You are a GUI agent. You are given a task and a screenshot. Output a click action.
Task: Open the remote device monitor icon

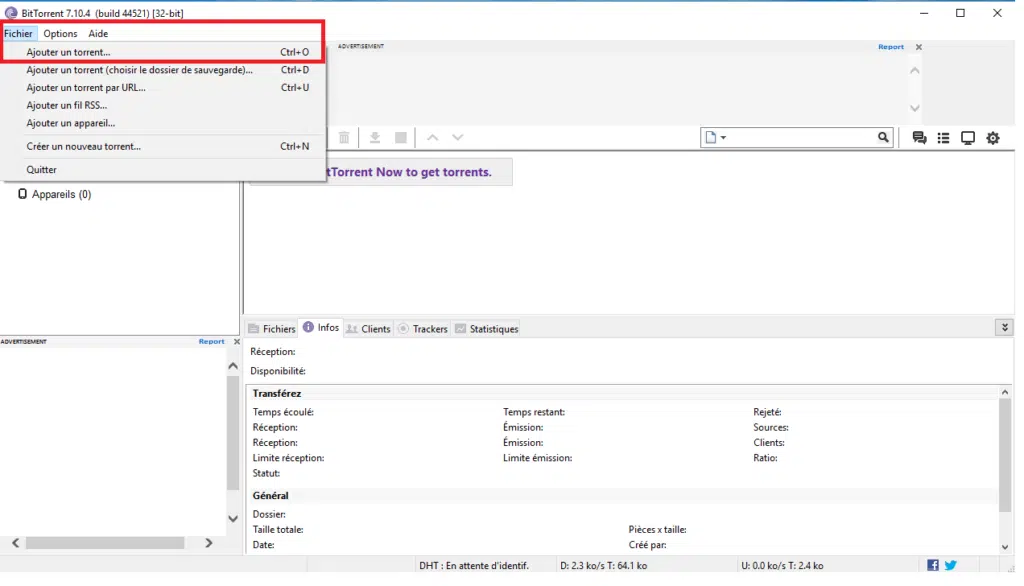click(x=968, y=138)
